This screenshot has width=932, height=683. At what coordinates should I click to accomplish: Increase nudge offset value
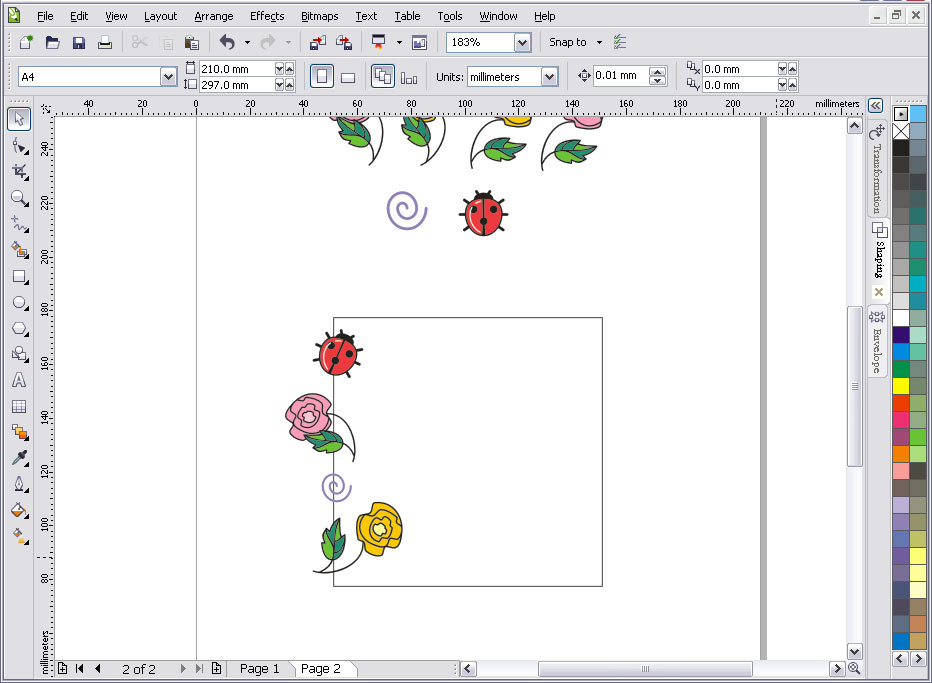pos(657,71)
